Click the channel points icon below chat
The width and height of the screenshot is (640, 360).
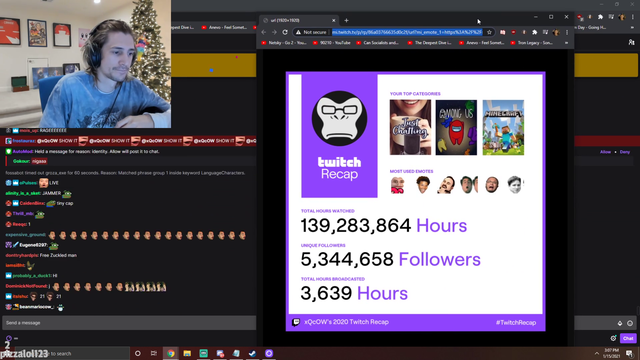pos(9,338)
